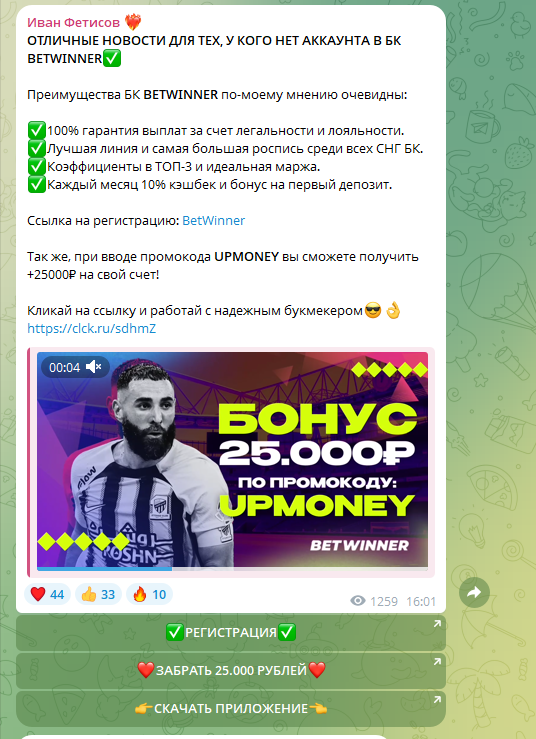Click ЗАБРАТЬ 25.000 РУБЛЕЙ button

click(x=231, y=670)
